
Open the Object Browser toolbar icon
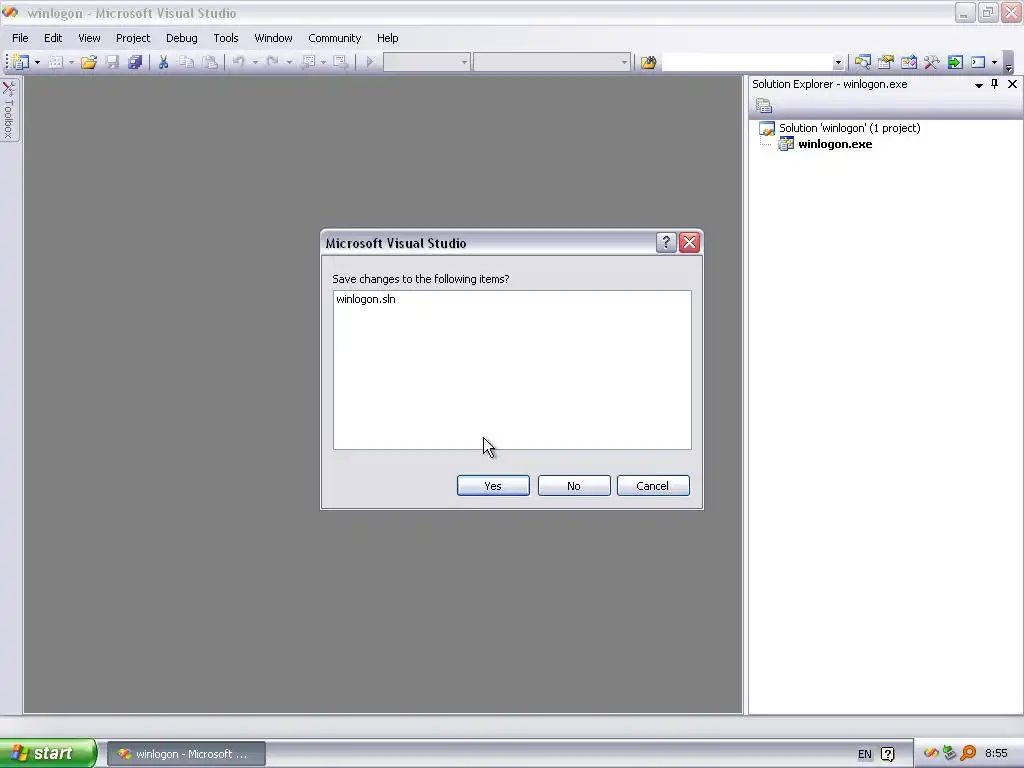pos(908,62)
